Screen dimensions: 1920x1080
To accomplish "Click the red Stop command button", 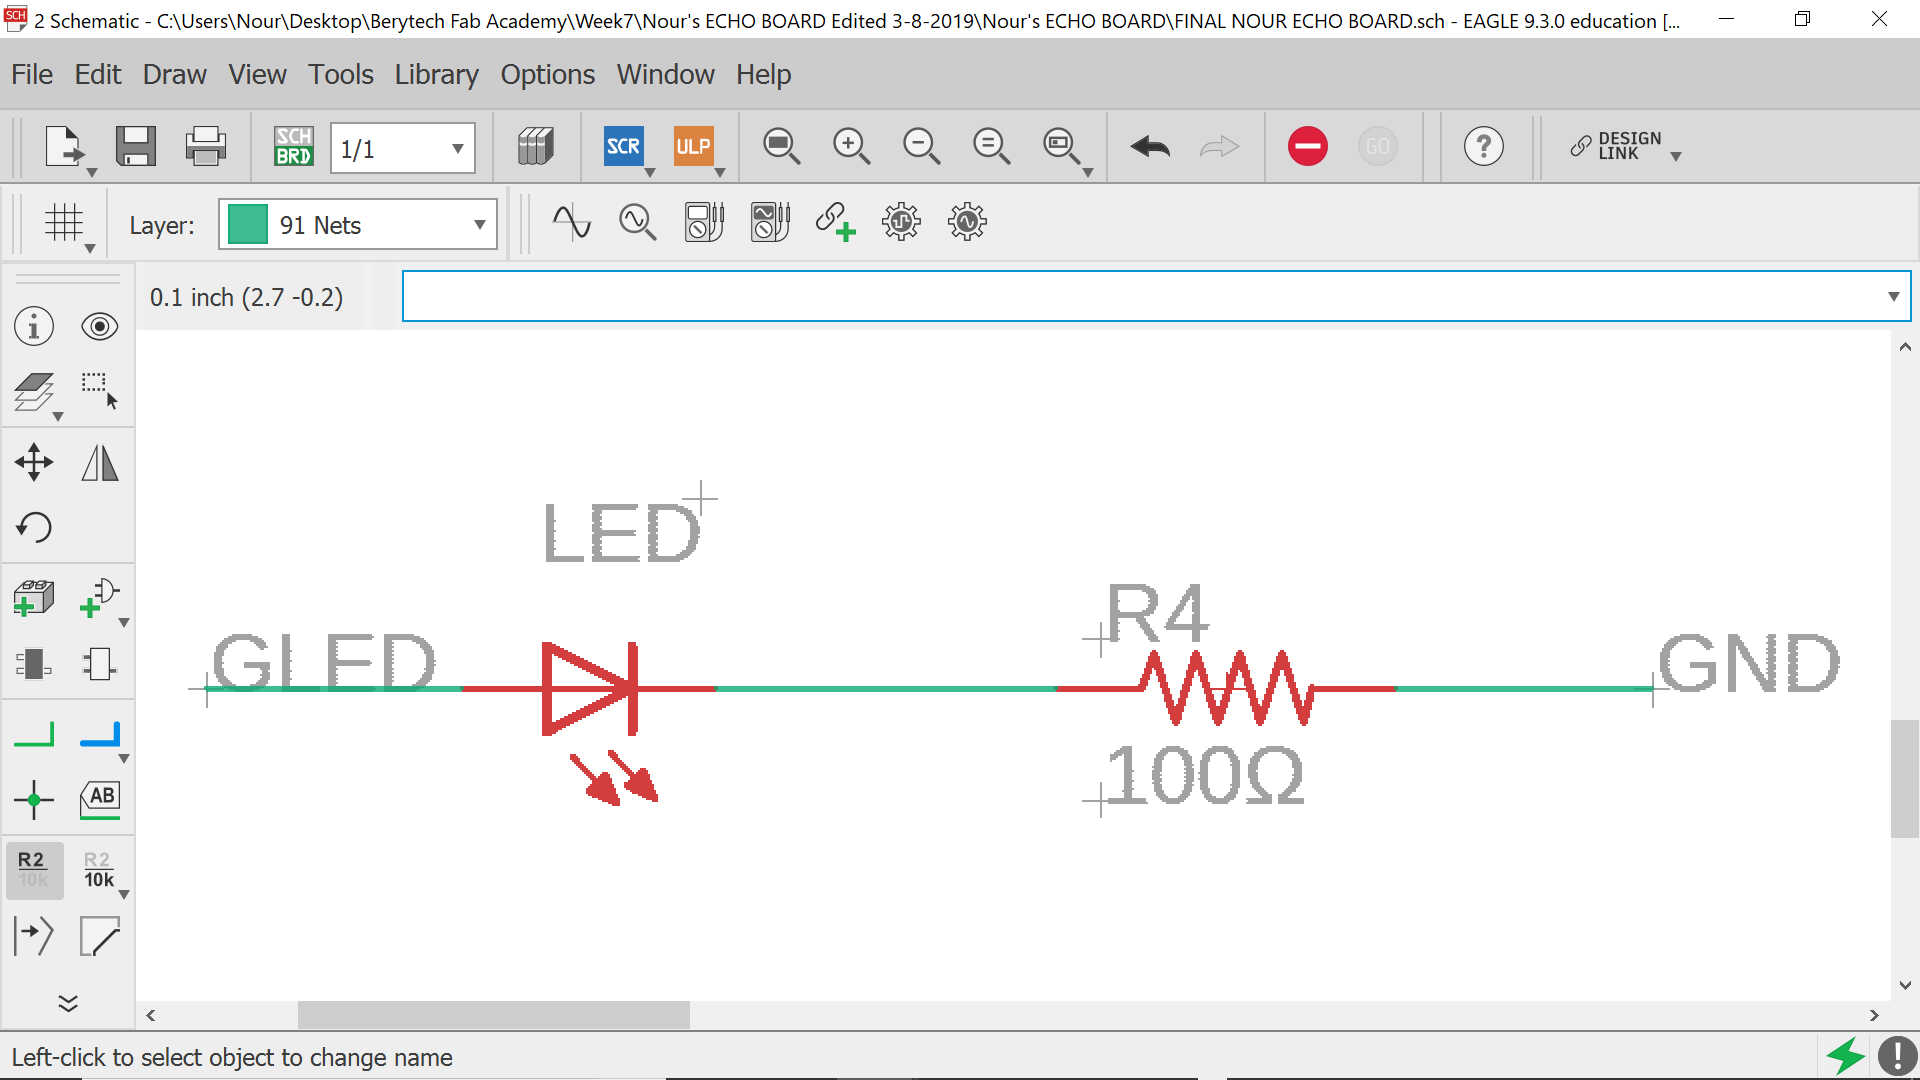I will coord(1307,147).
